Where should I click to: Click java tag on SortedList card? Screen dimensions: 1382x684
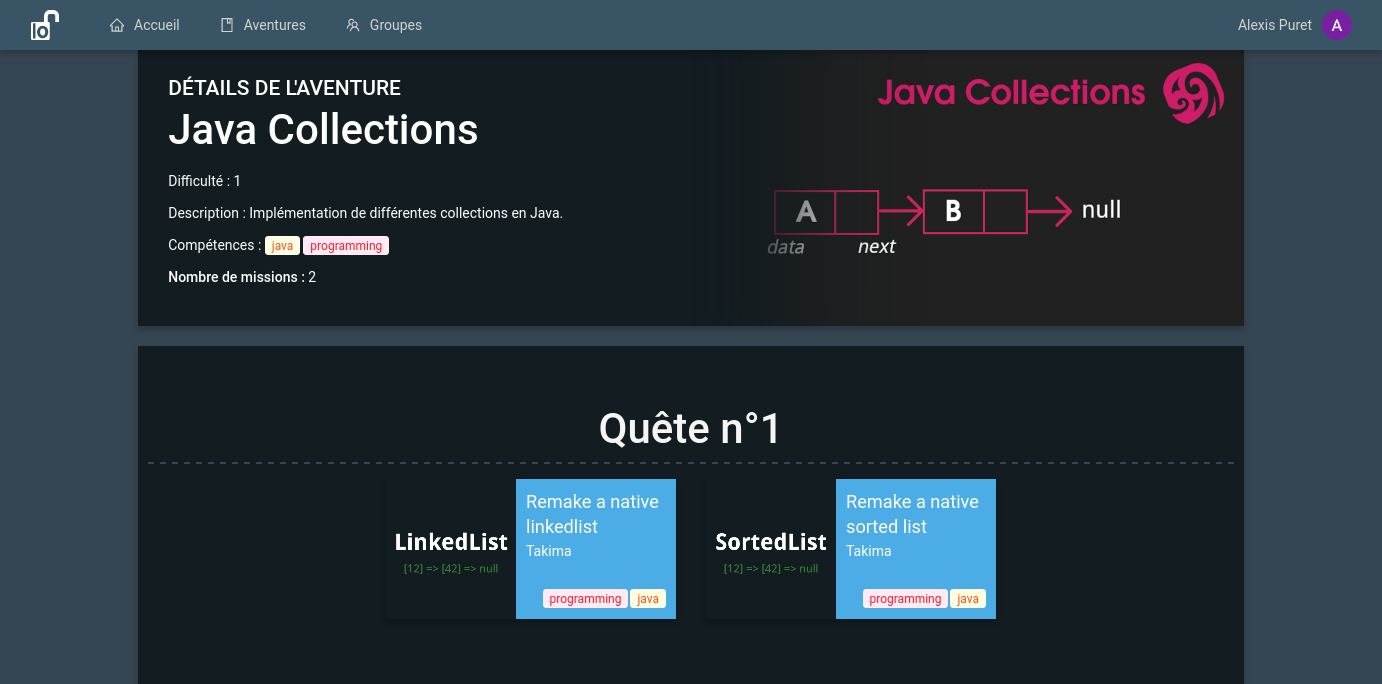coord(968,599)
